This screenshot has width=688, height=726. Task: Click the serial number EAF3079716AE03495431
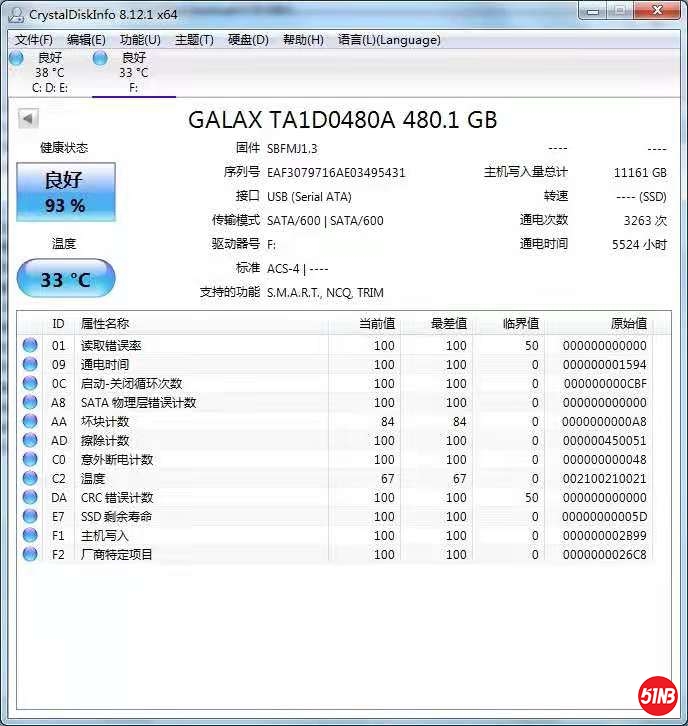point(336,173)
